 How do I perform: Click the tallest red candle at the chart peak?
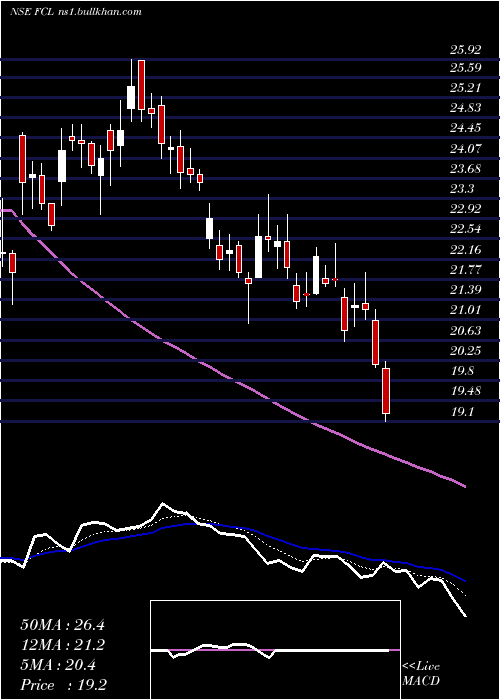pyautogui.click(x=142, y=85)
